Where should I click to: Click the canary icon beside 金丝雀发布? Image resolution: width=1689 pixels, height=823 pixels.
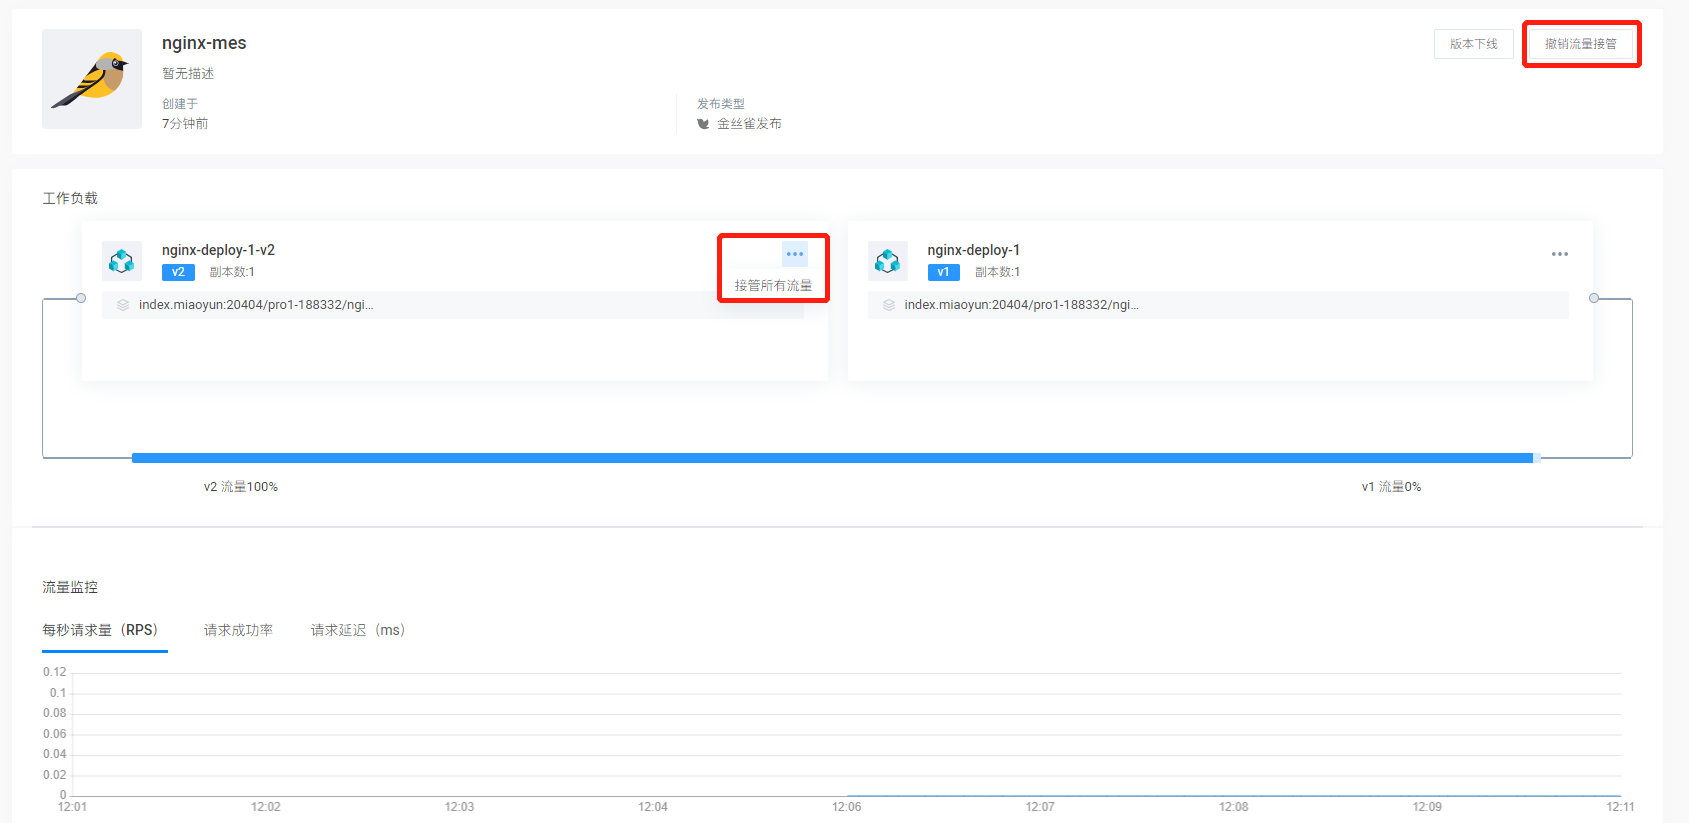pos(703,124)
